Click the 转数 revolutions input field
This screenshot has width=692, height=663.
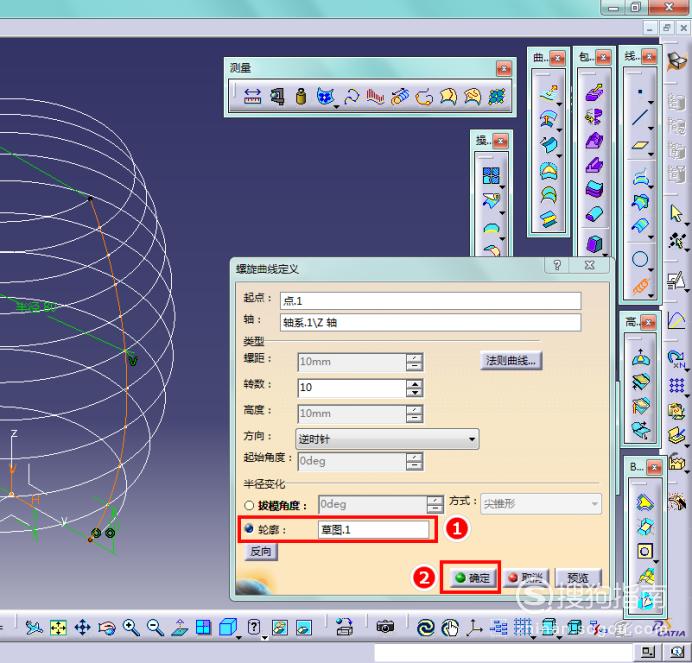(352, 388)
